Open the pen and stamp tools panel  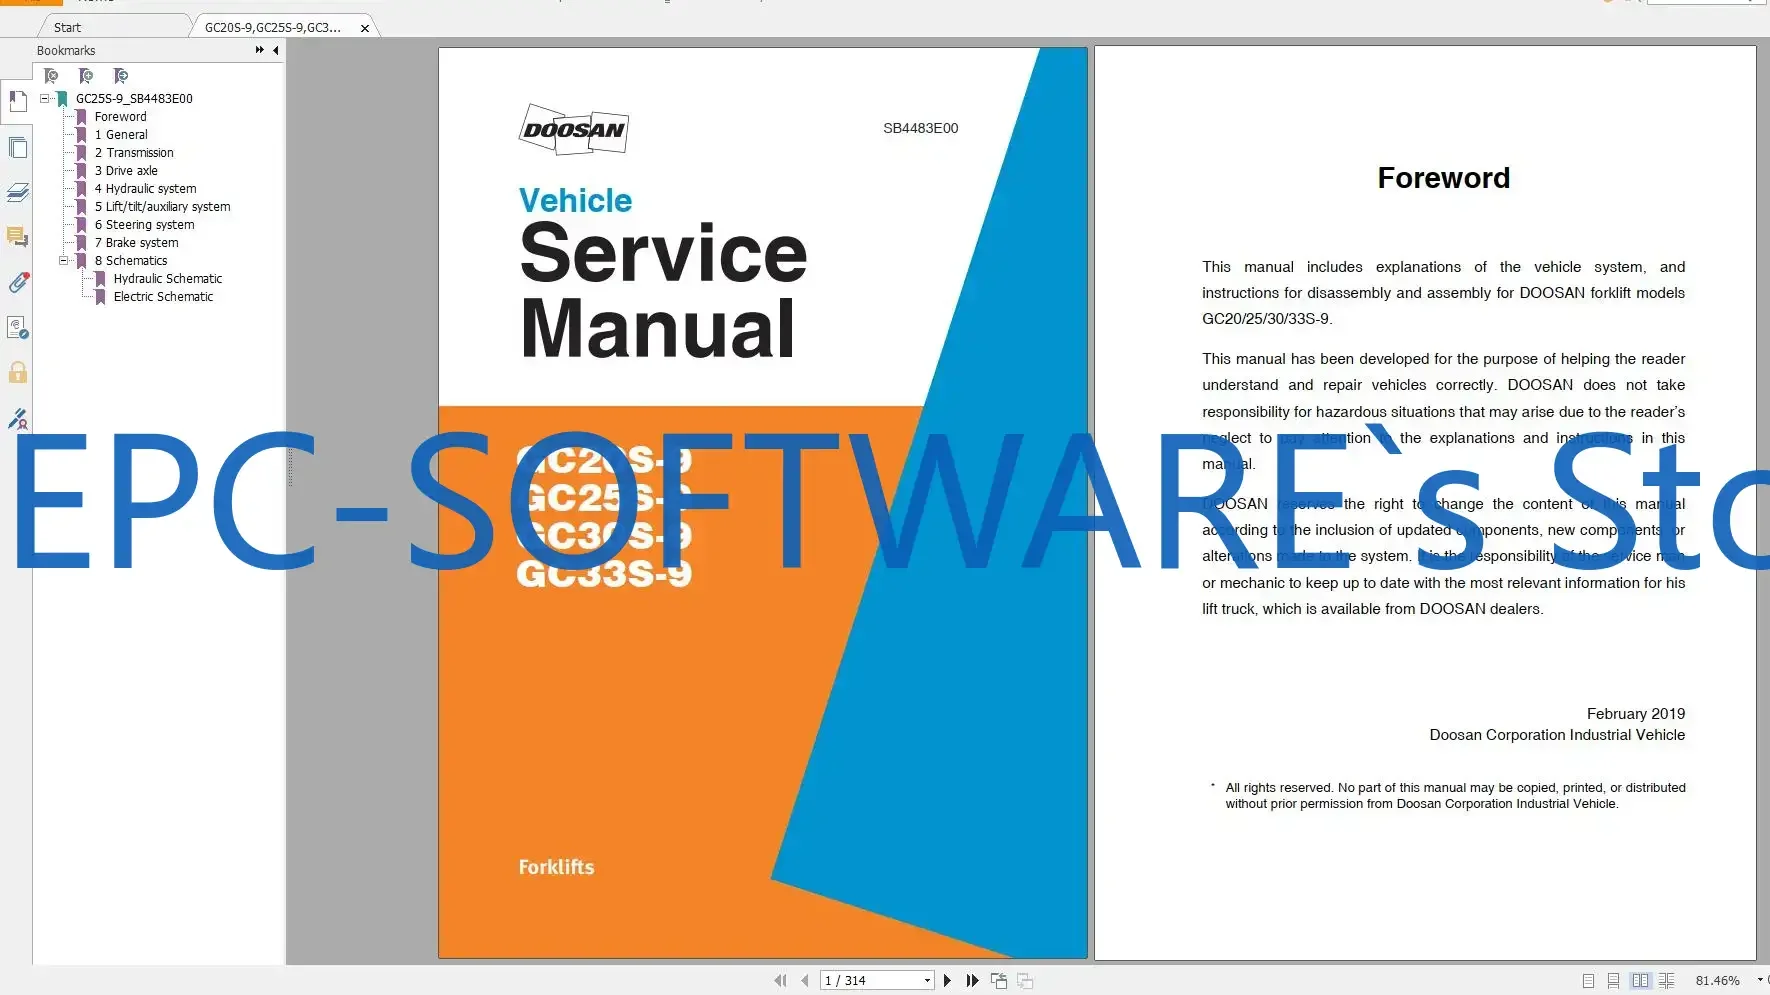tap(17, 419)
